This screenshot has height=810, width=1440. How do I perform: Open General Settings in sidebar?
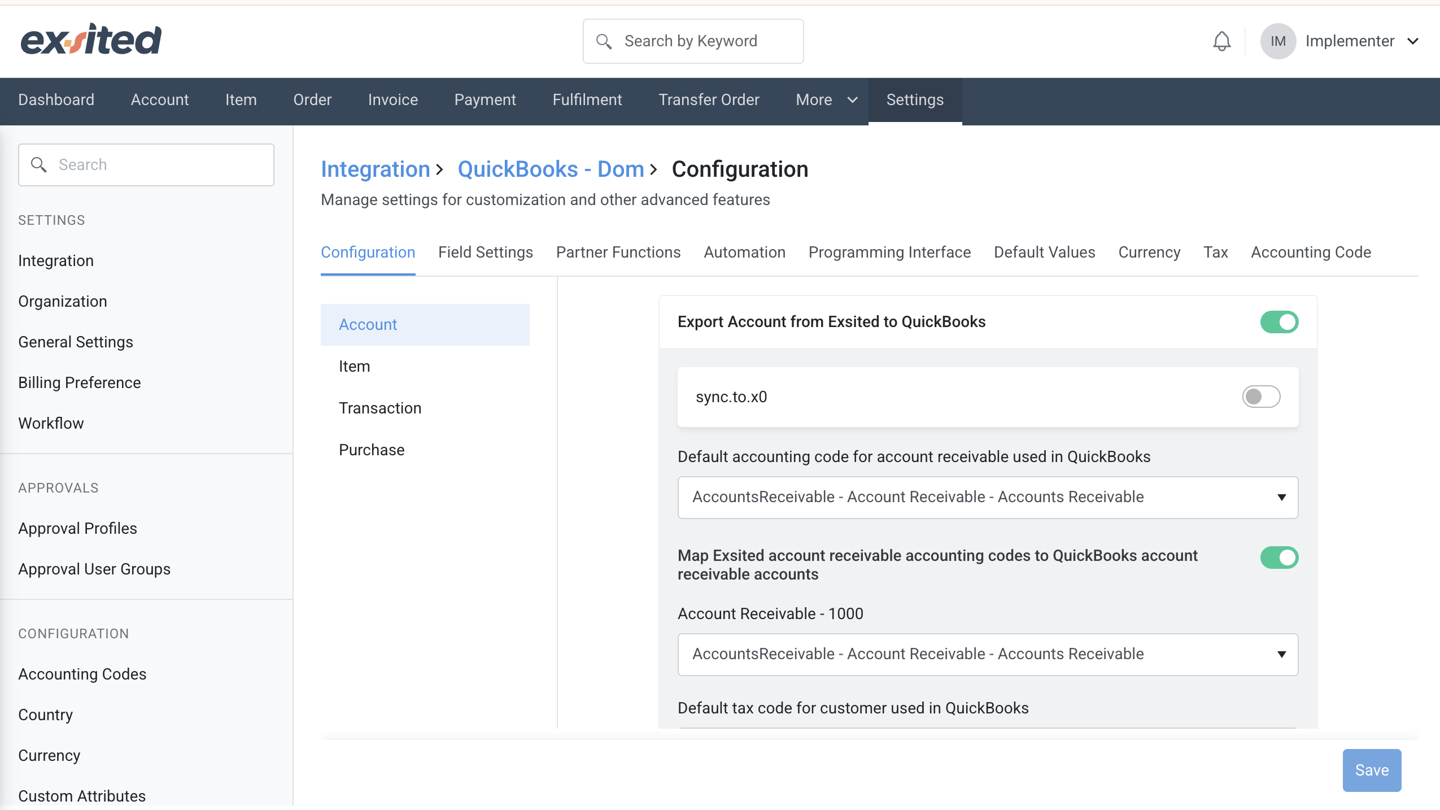pyautogui.click(x=75, y=342)
